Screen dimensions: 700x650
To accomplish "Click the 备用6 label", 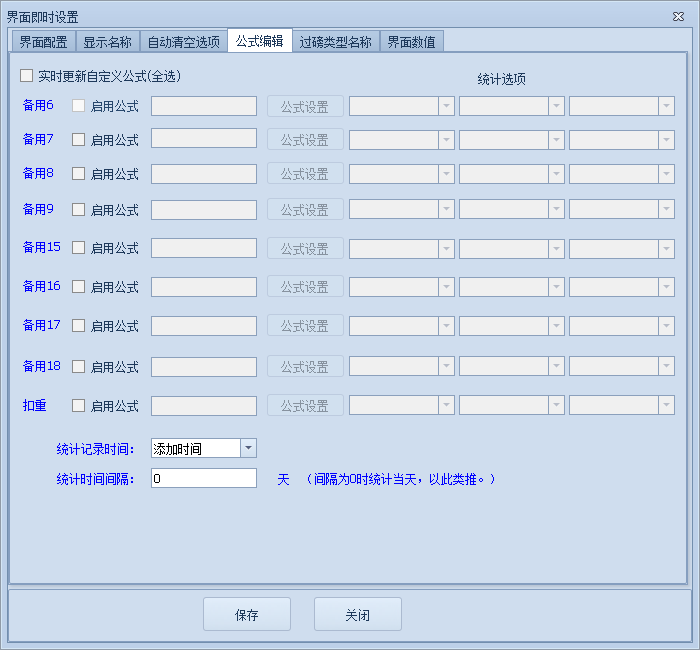I will pyautogui.click(x=38, y=105).
